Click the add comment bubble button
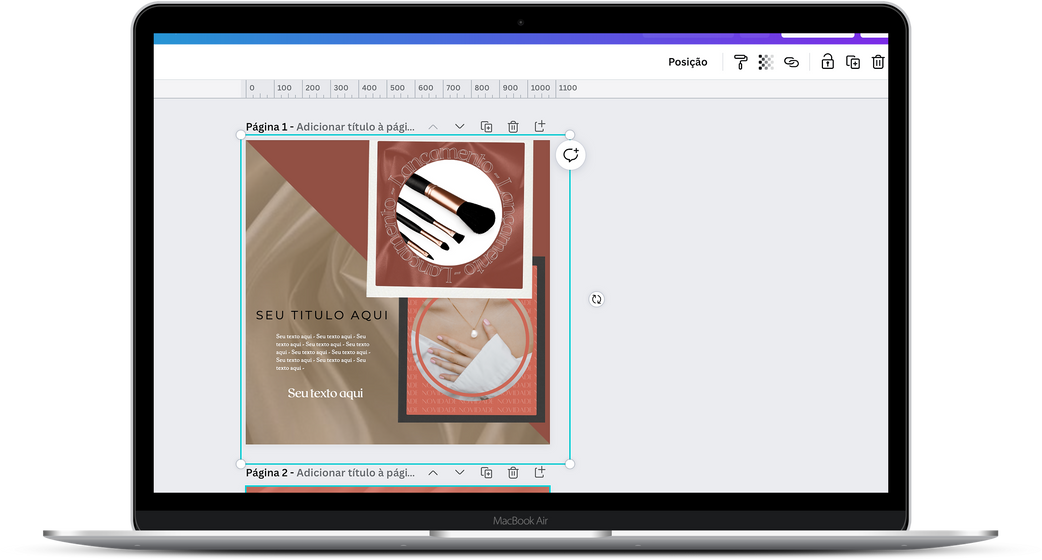Image resolution: width=1042 pixels, height=560 pixels. pos(571,155)
